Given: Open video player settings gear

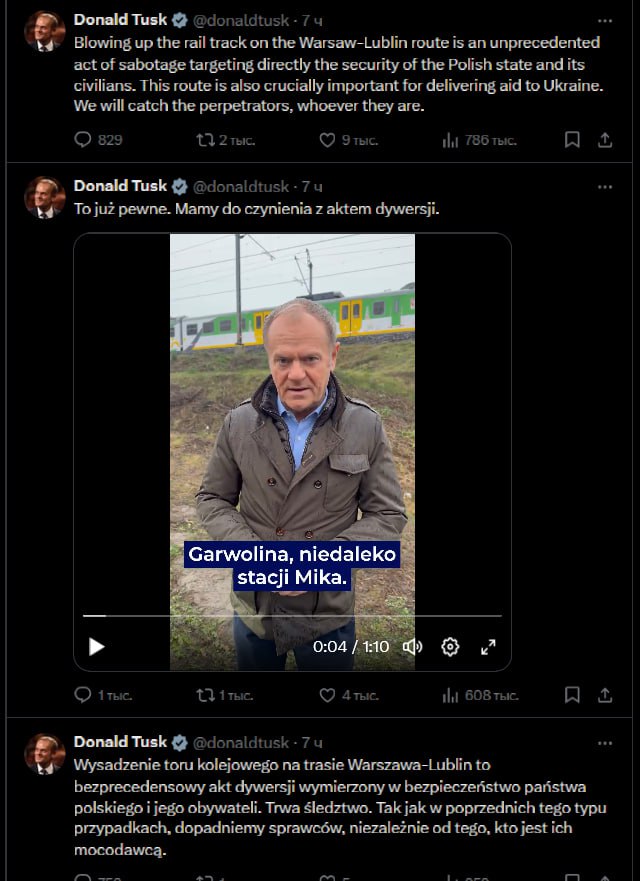Looking at the screenshot, I should [449, 647].
